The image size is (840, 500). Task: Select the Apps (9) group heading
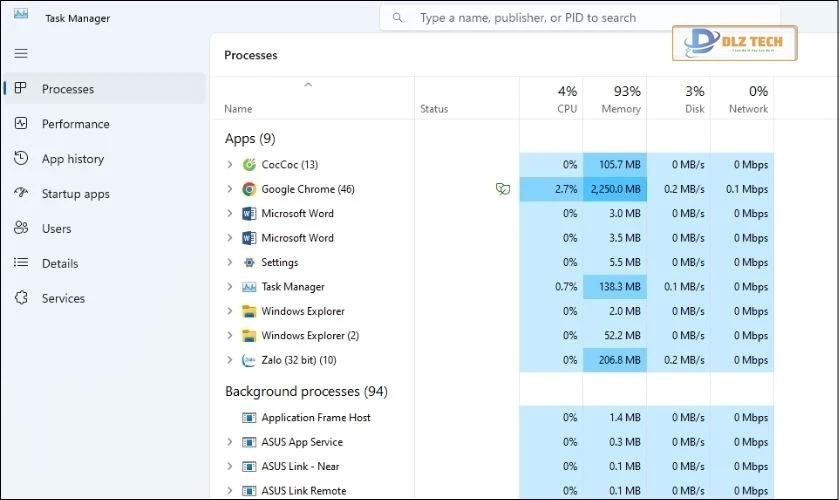pyautogui.click(x=250, y=139)
